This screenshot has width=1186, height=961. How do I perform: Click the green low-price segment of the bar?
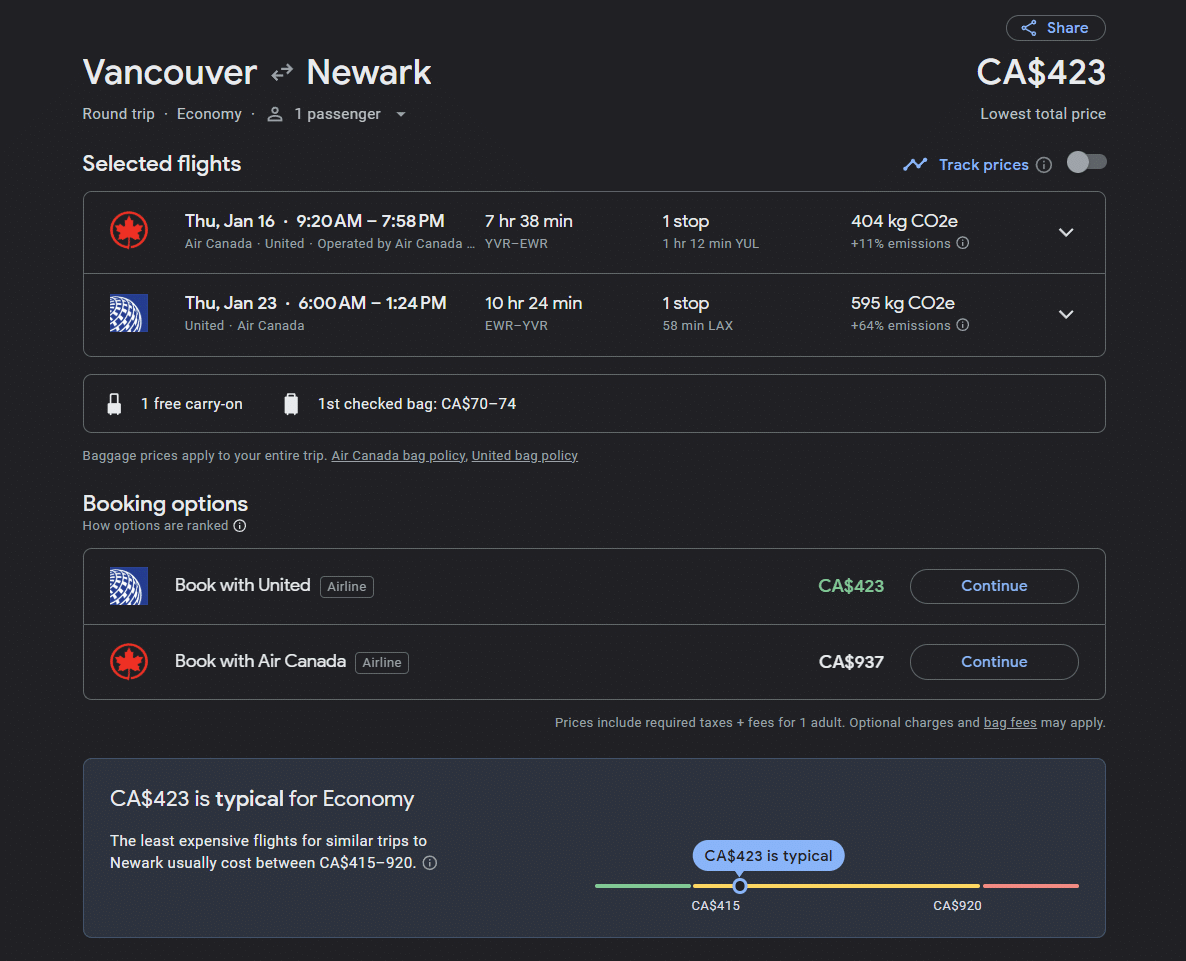(x=643, y=885)
